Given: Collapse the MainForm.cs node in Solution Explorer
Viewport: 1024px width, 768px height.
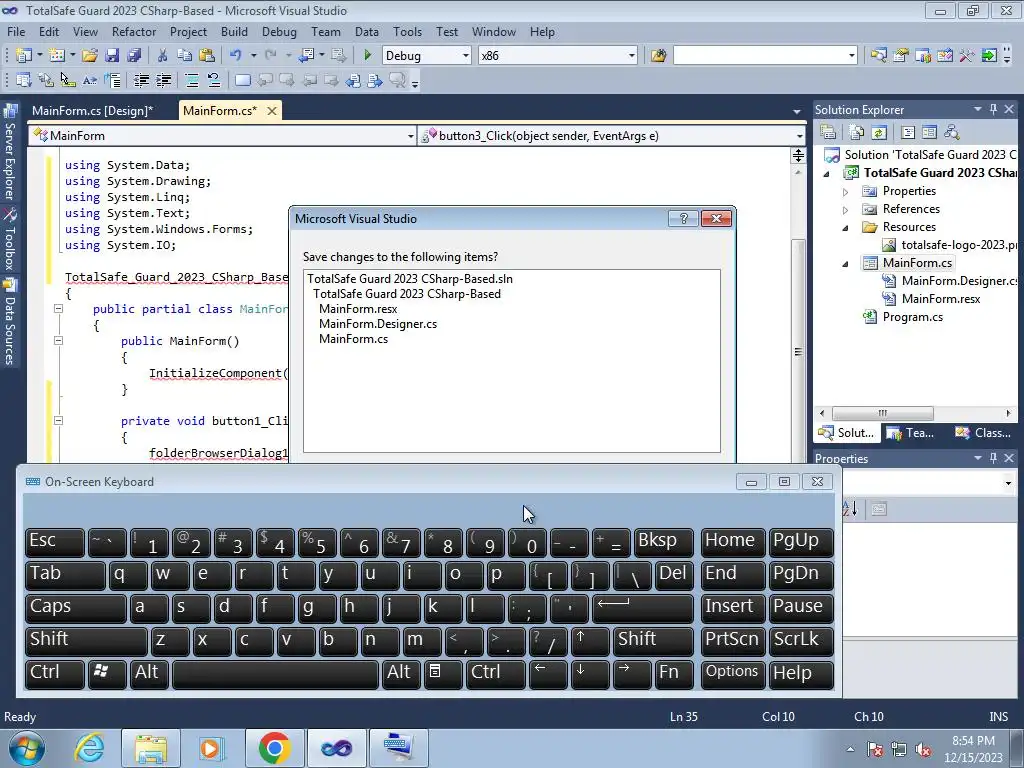Looking at the screenshot, I should coord(846,264).
